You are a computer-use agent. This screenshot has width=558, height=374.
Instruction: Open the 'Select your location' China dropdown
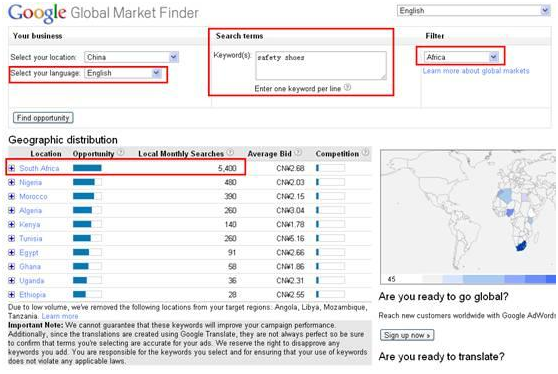coord(131,57)
